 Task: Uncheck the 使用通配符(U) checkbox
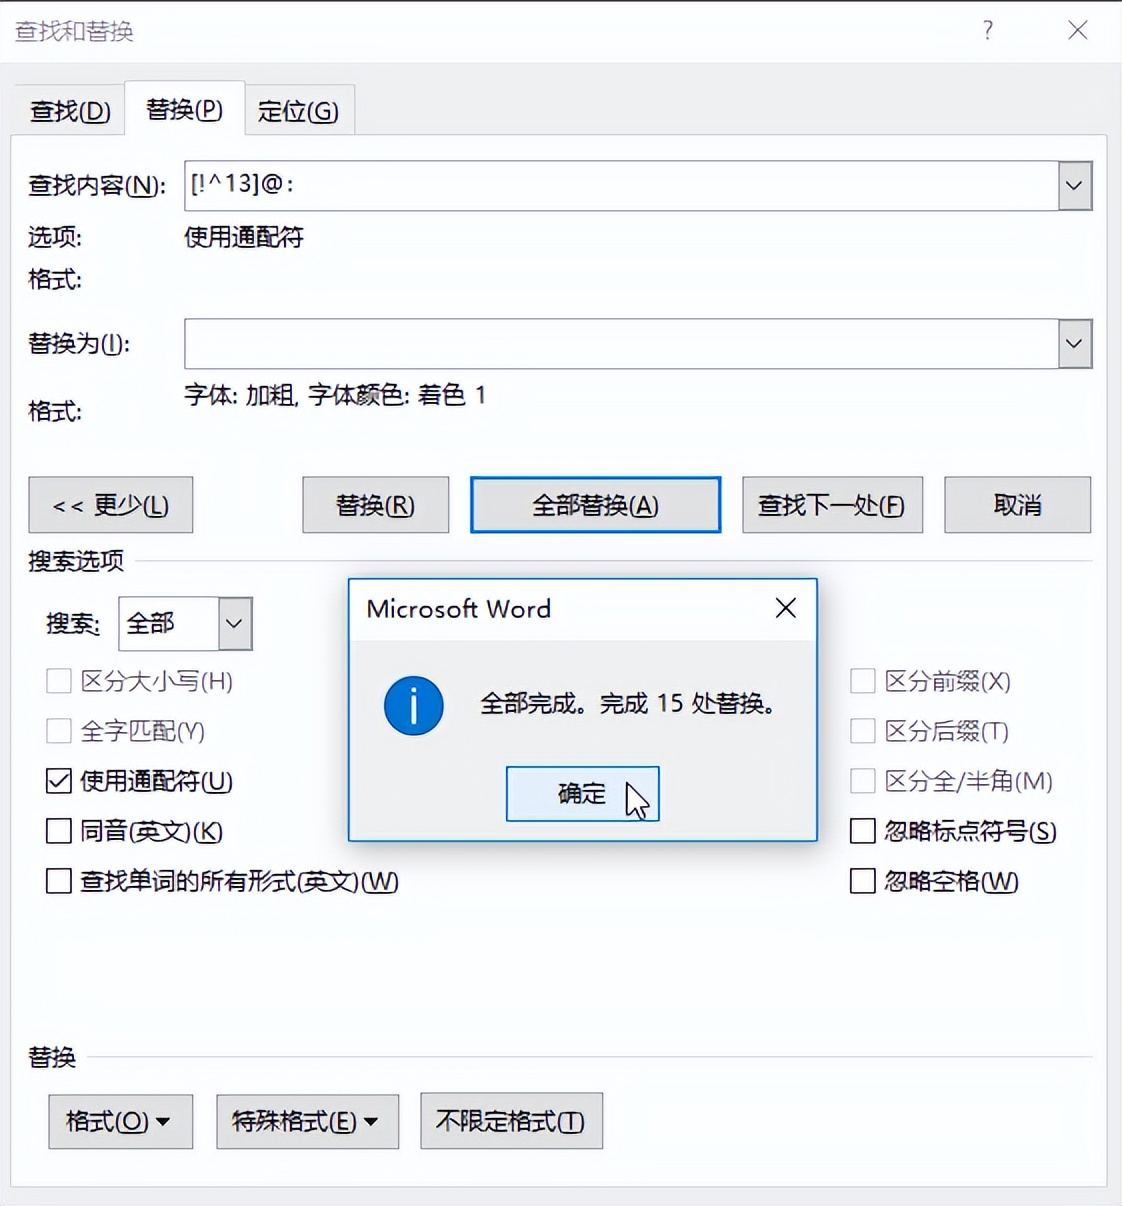point(58,781)
